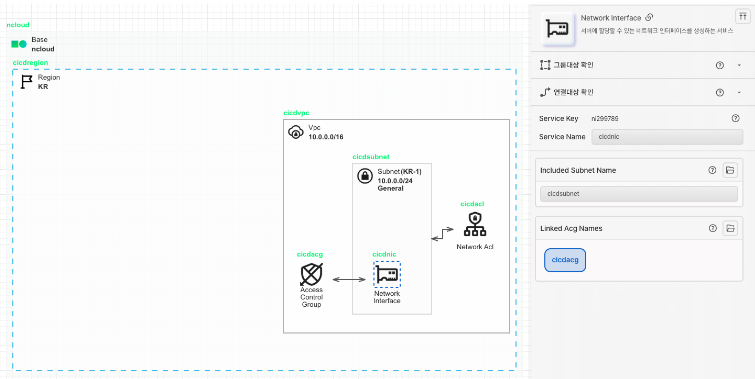Click the green cicdvpc label
Viewport: 755px width, 379px height.
[x=296, y=113]
